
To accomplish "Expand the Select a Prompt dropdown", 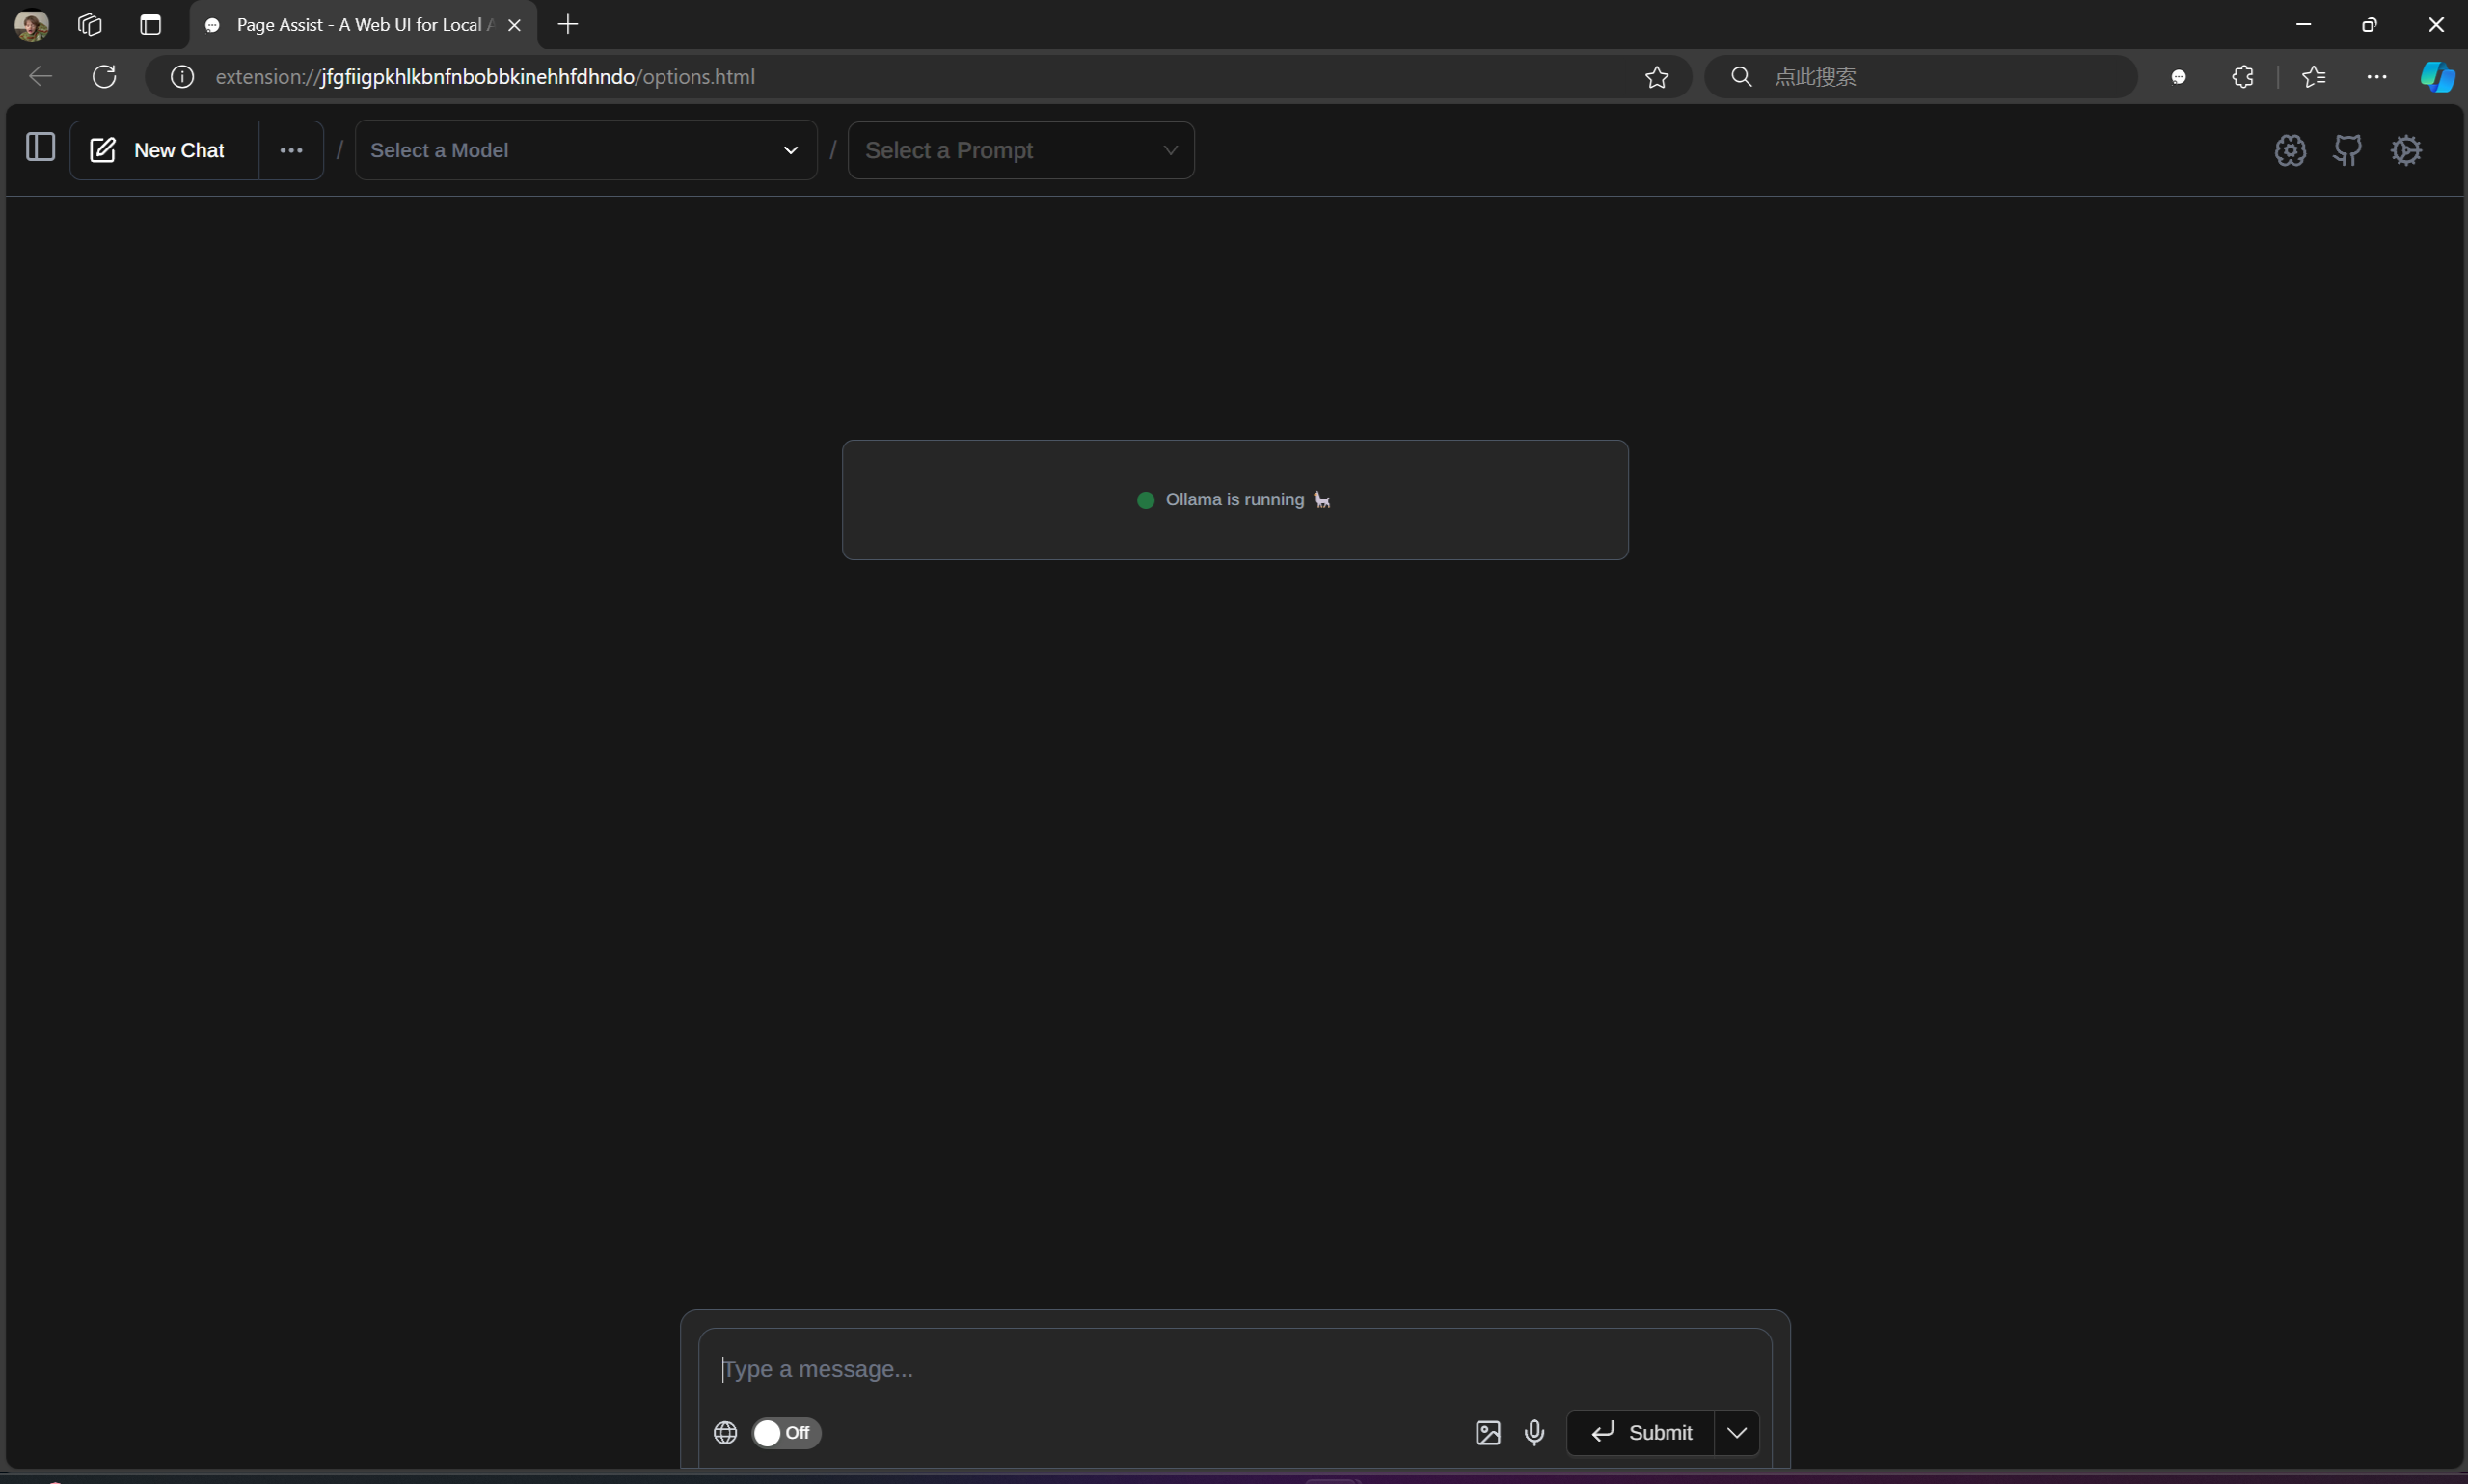I will point(1020,150).
